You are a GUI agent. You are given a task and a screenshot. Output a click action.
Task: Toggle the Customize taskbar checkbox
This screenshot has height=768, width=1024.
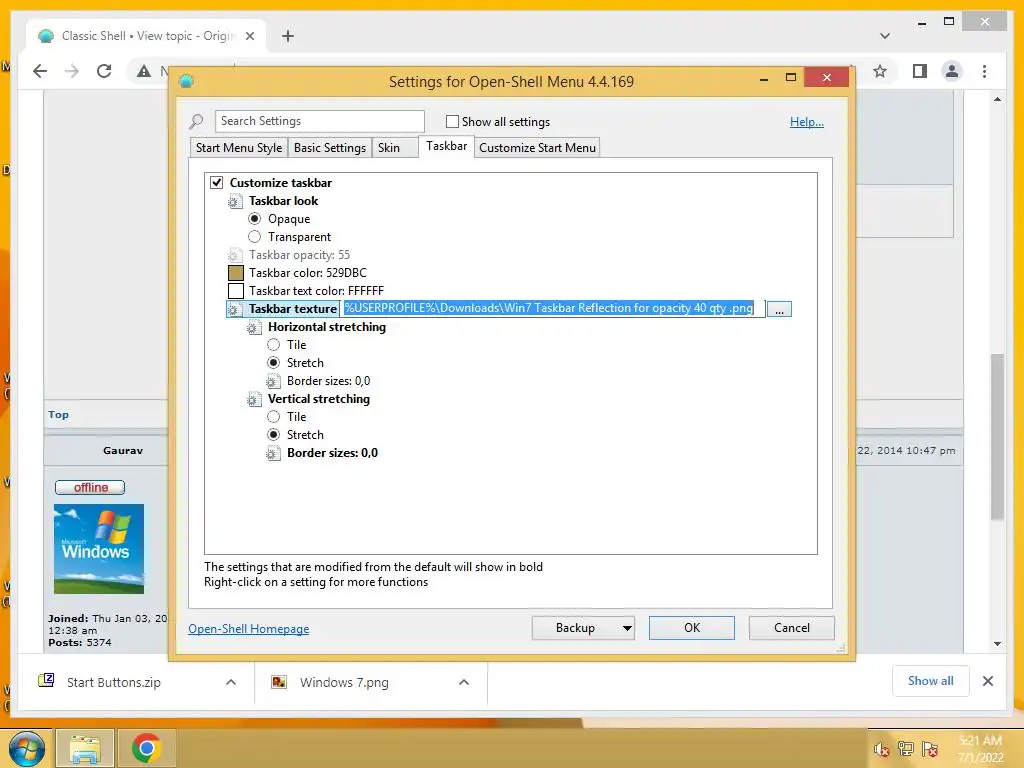(x=216, y=183)
